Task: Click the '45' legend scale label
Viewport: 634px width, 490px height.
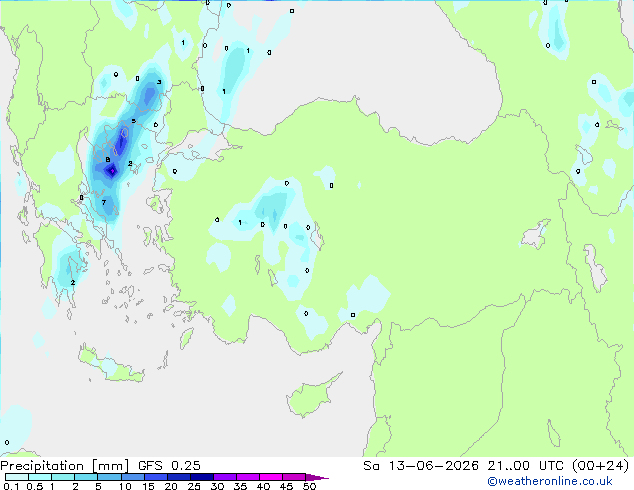Action: [286, 486]
